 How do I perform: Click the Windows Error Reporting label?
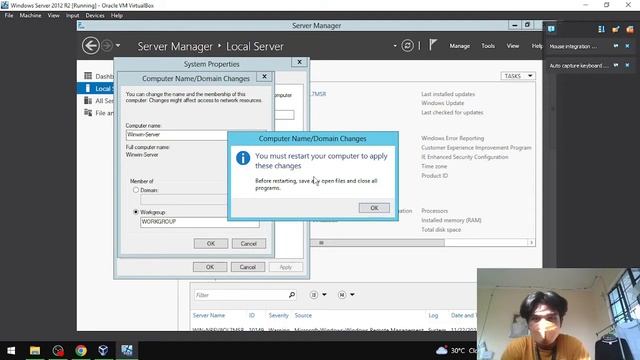453,138
